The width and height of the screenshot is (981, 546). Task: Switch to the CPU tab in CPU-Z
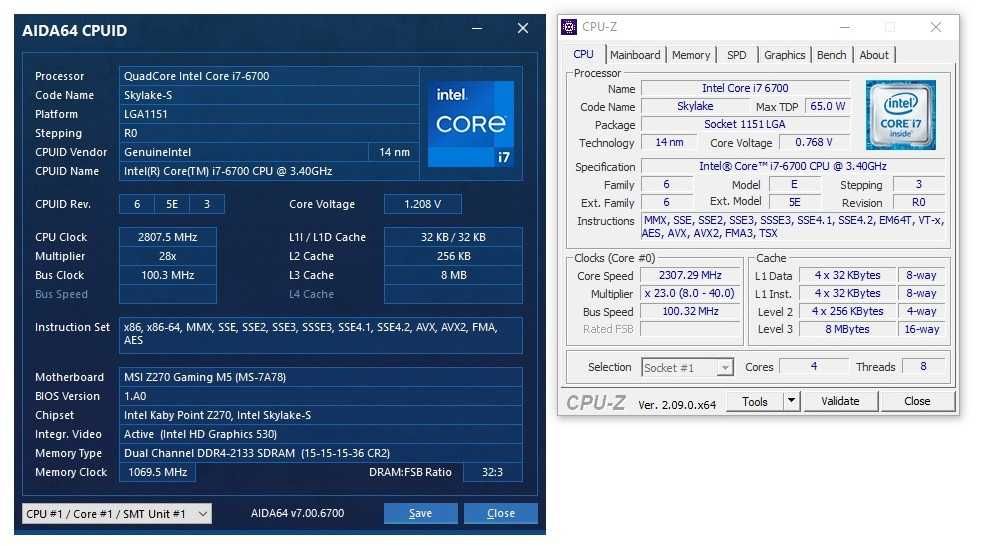[x=583, y=54]
